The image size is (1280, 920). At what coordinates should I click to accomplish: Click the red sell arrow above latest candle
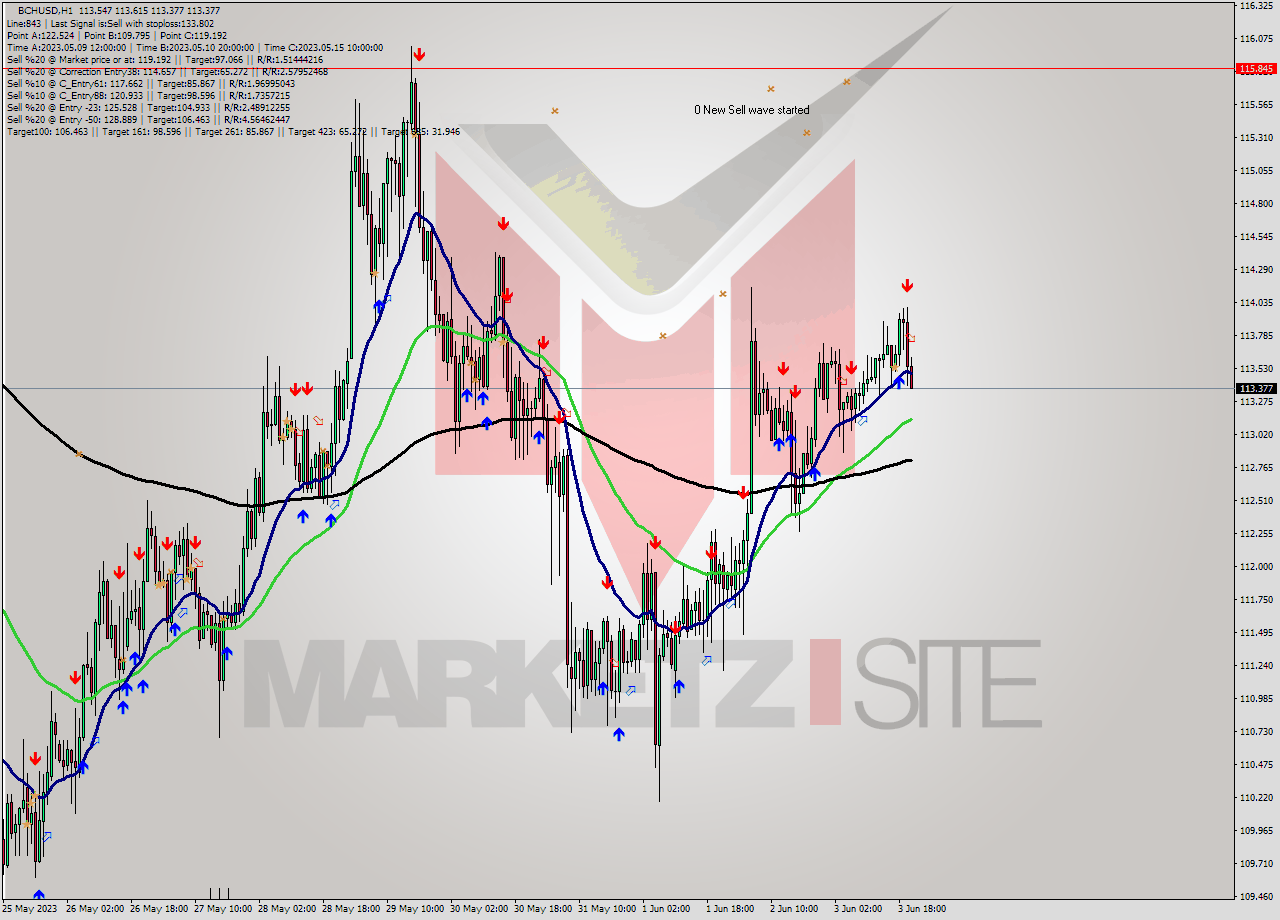[907, 286]
